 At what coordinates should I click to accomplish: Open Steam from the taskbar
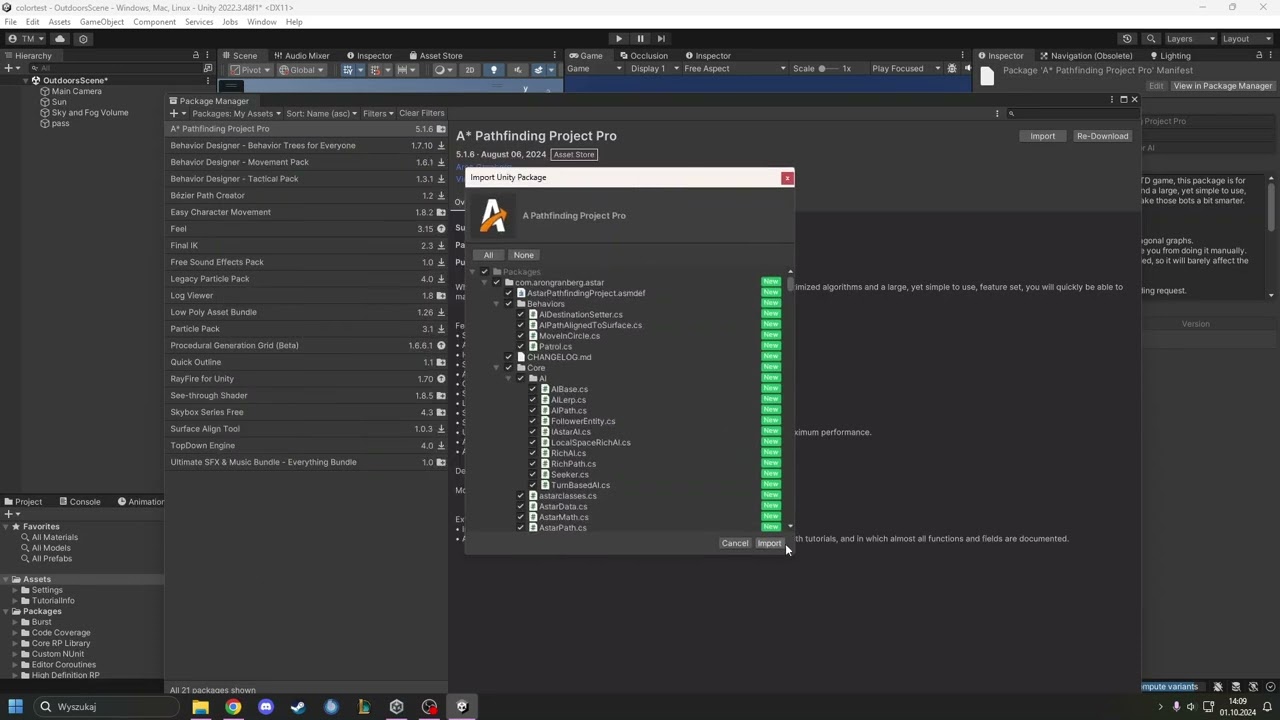pos(298,707)
